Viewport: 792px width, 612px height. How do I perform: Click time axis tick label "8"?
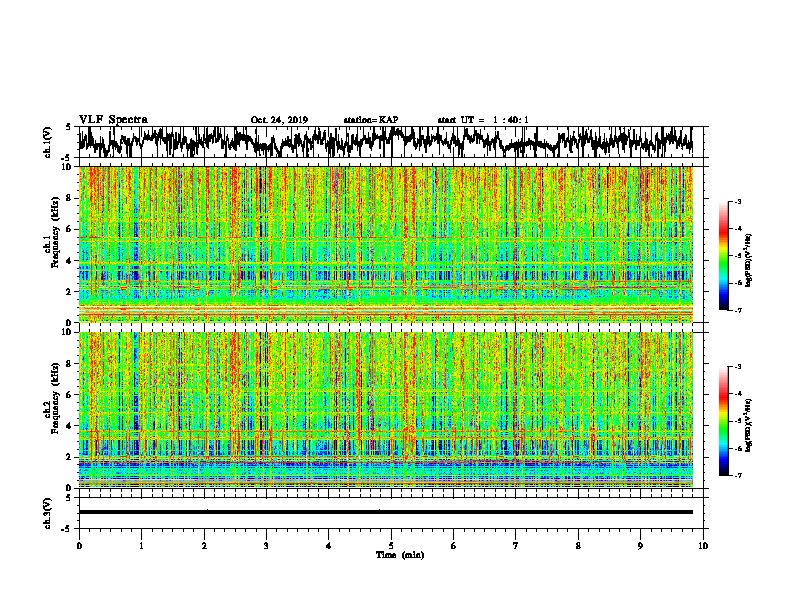(x=578, y=546)
